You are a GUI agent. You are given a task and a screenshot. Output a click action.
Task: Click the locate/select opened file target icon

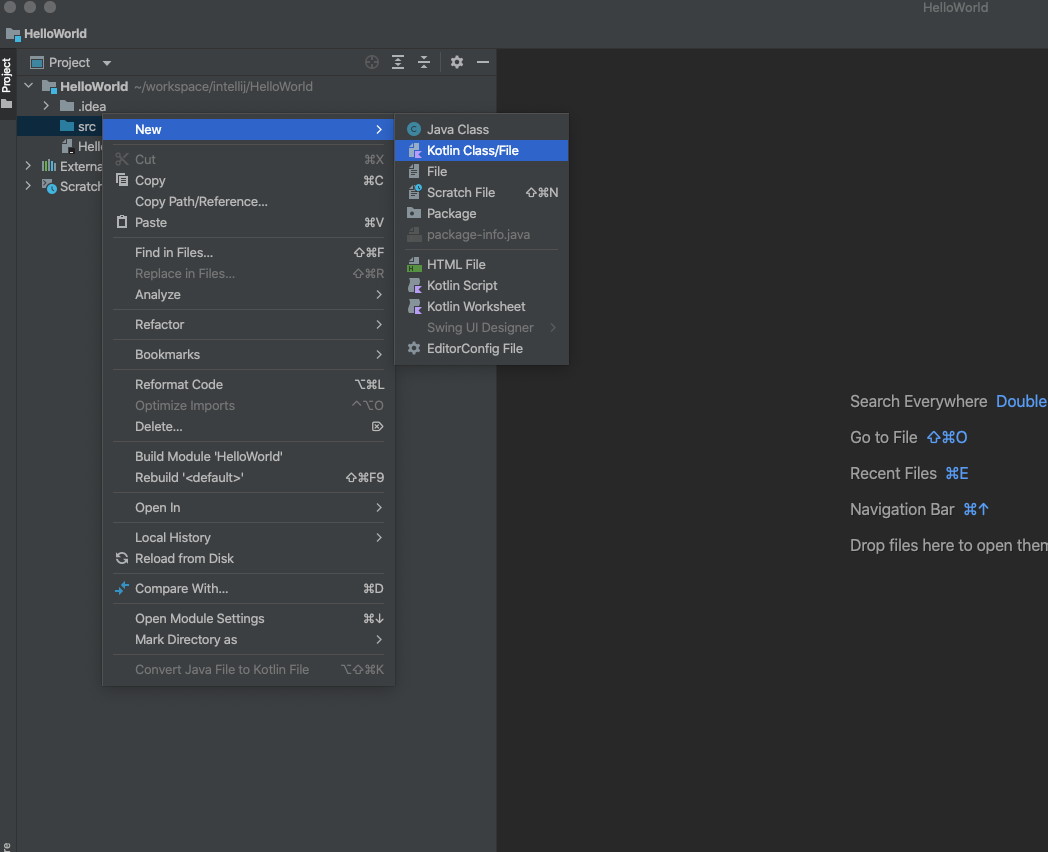(x=372, y=62)
